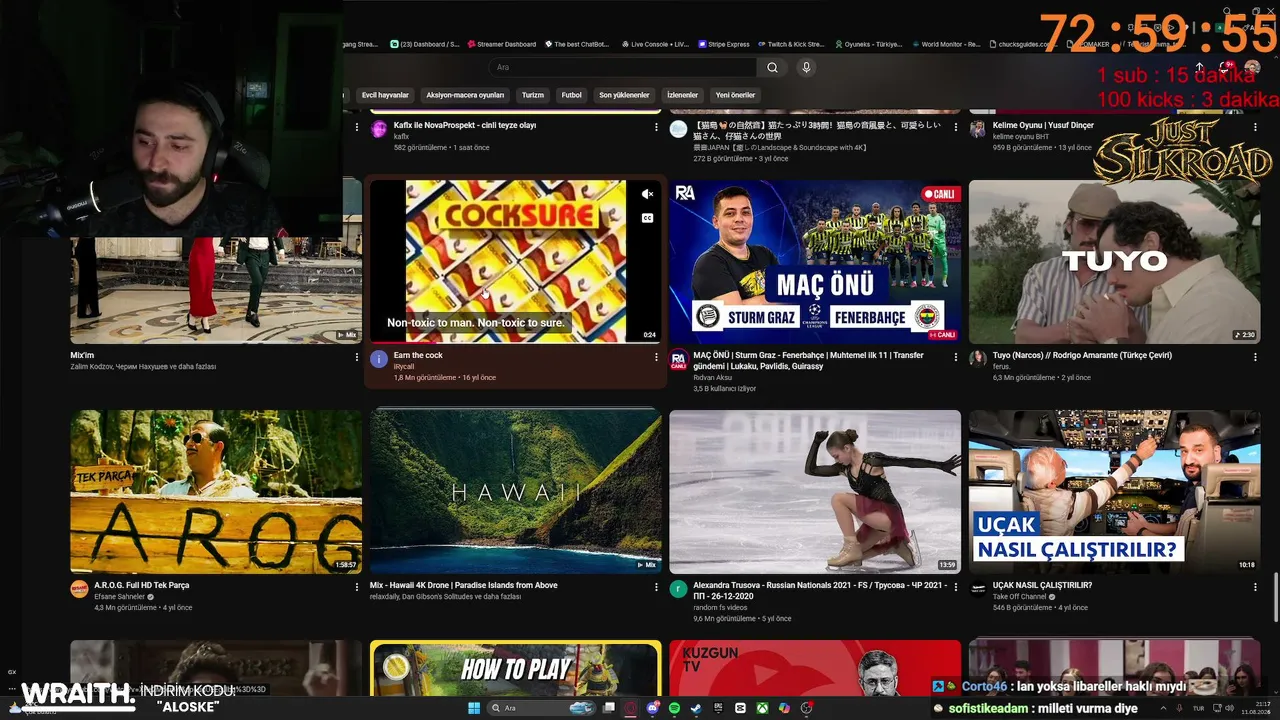Open Steam from the taskbar

click(697, 708)
